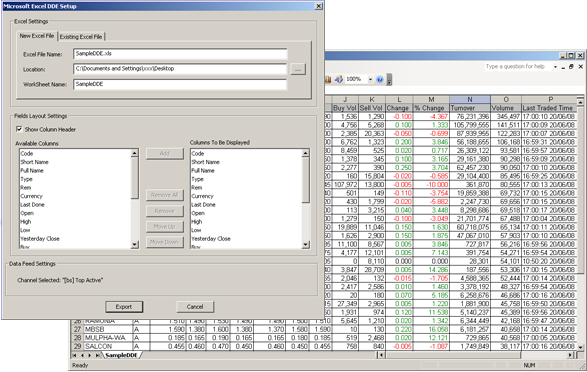Screen dimensions: 587x372
Task: Click the Export button
Action: (x=124, y=307)
